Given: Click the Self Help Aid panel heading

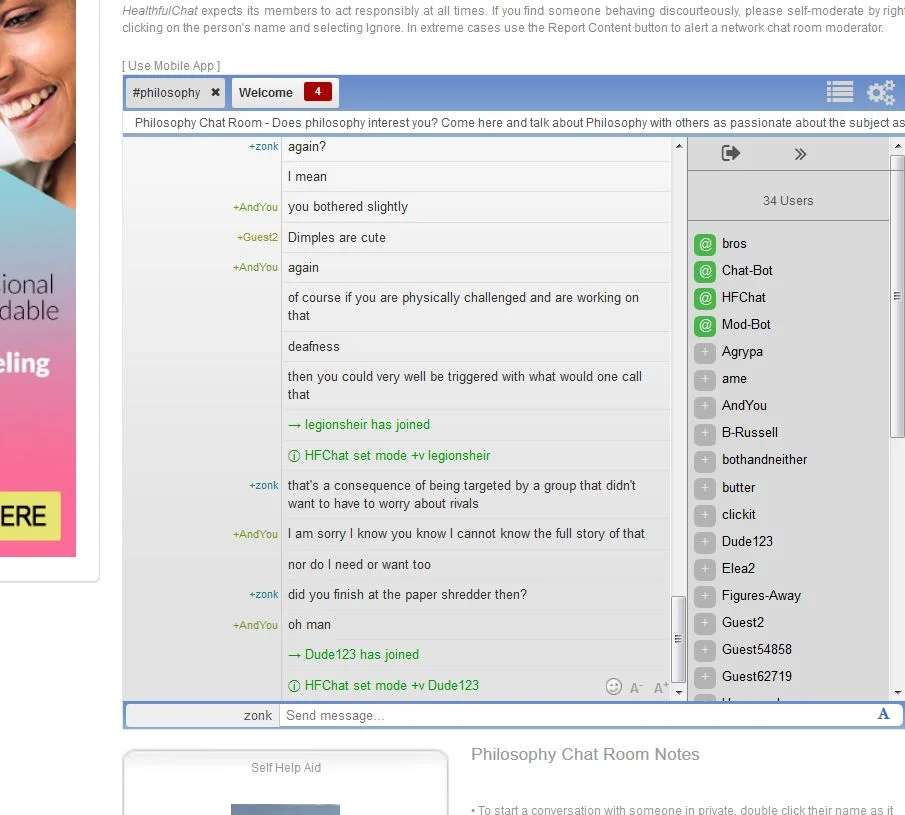Looking at the screenshot, I should click(286, 768).
